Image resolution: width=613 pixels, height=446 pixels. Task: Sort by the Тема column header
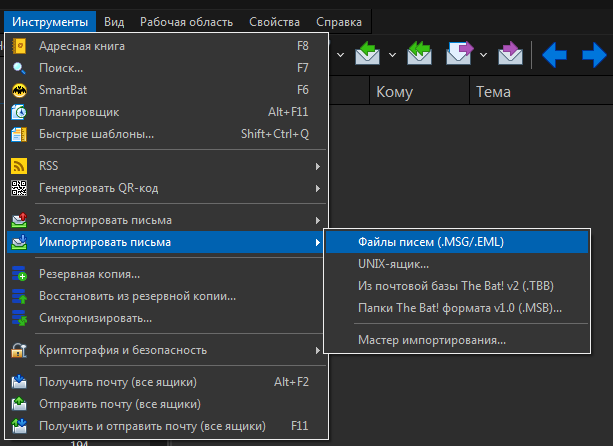pos(541,91)
